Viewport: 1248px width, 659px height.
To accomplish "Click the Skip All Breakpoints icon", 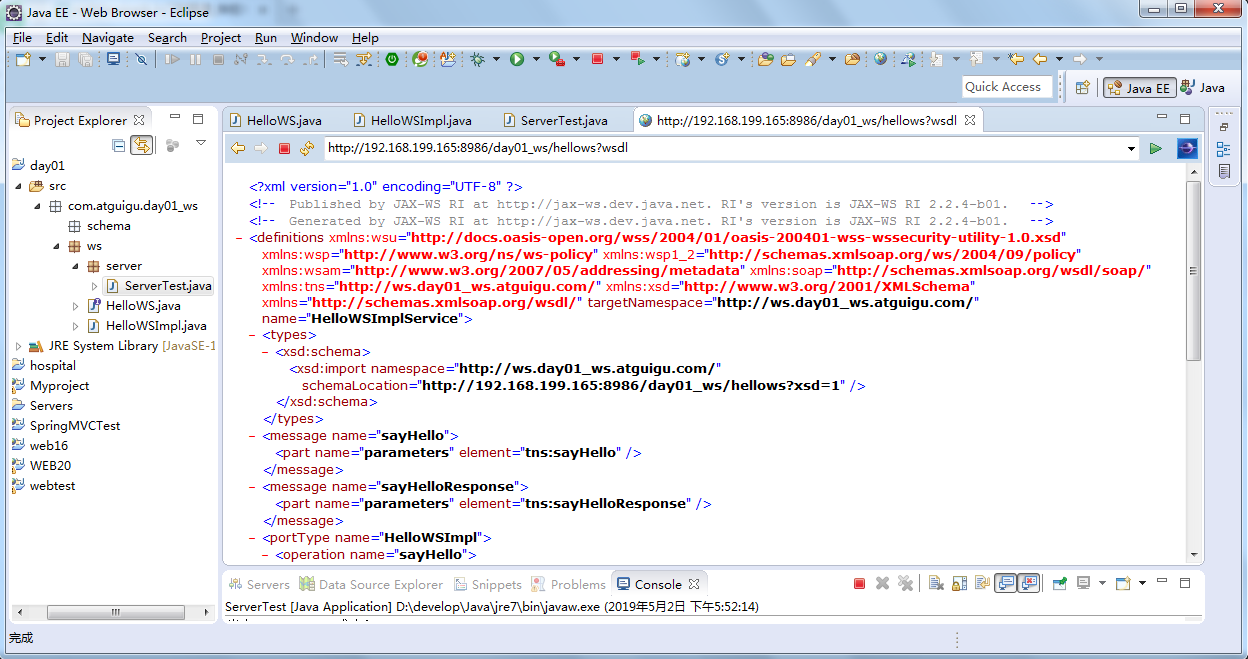I will (141, 59).
